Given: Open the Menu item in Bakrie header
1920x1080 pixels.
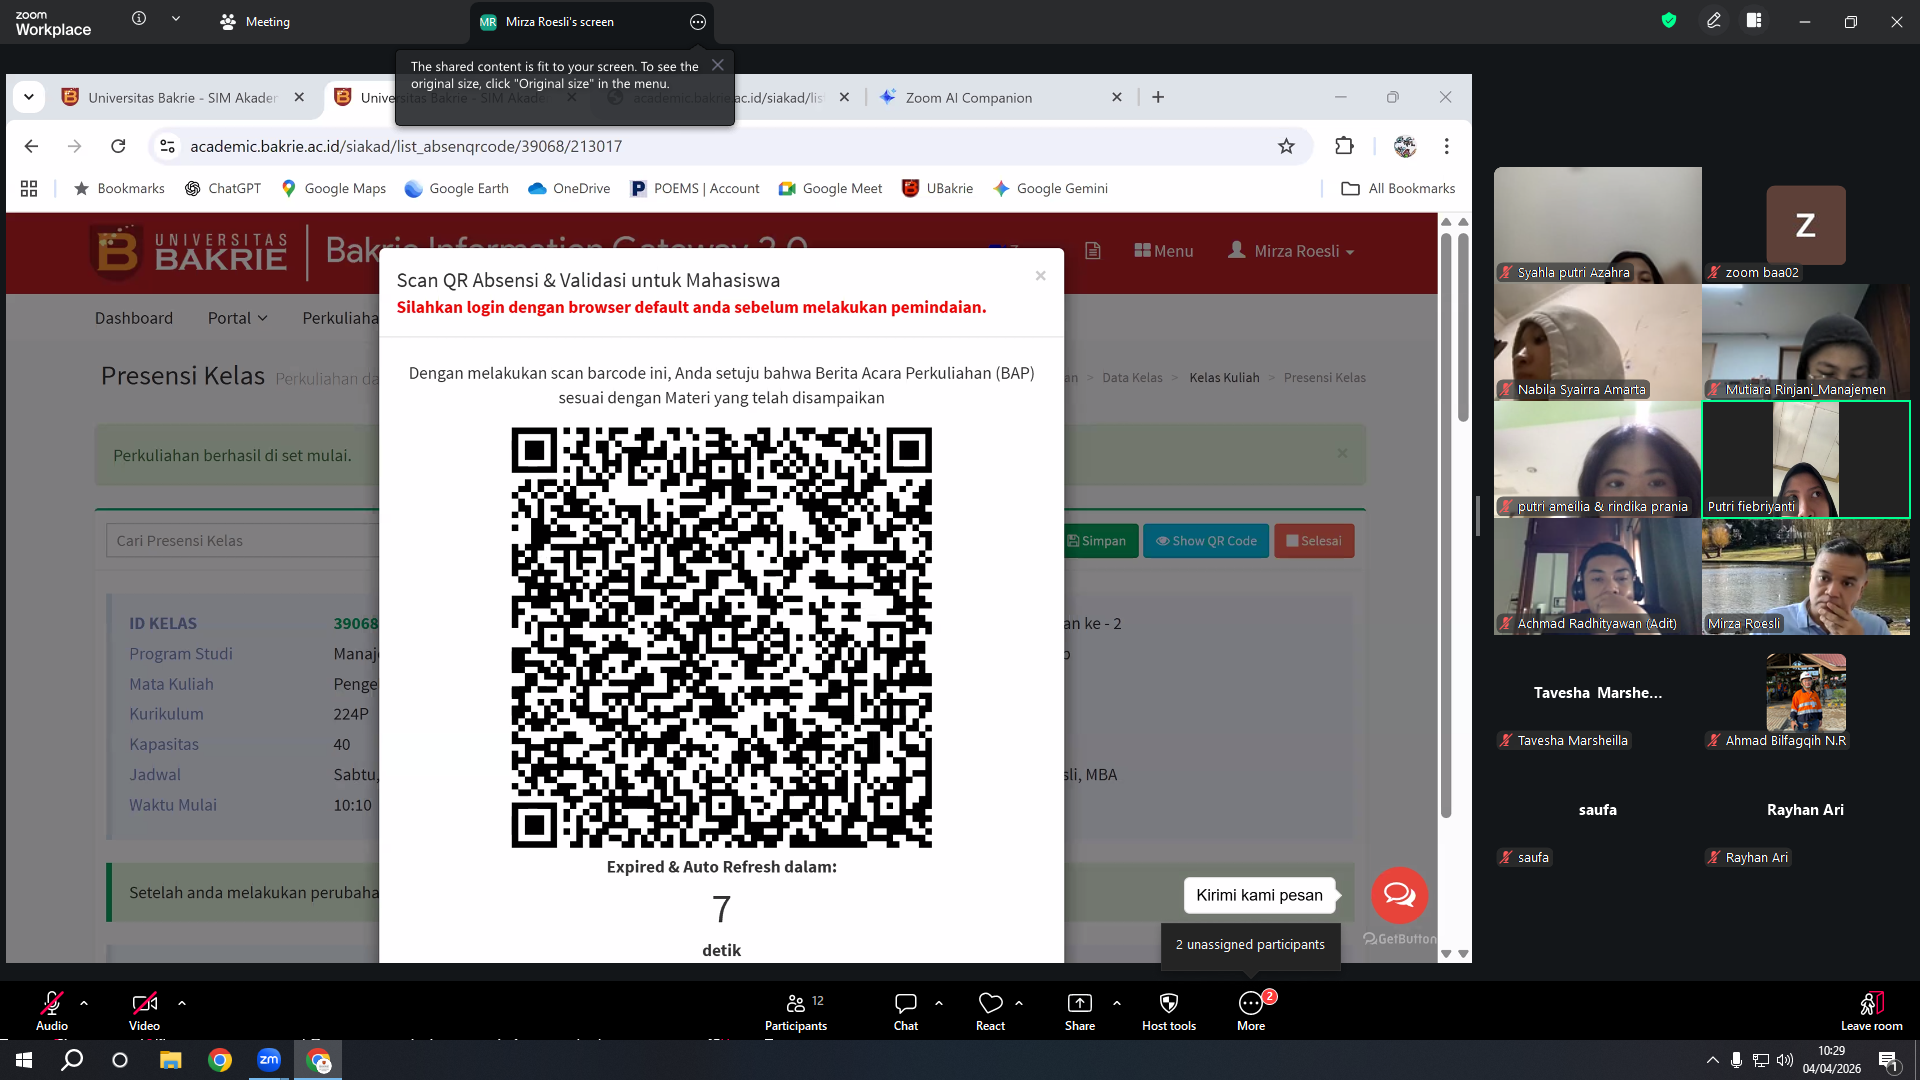Looking at the screenshot, I should tap(1164, 251).
